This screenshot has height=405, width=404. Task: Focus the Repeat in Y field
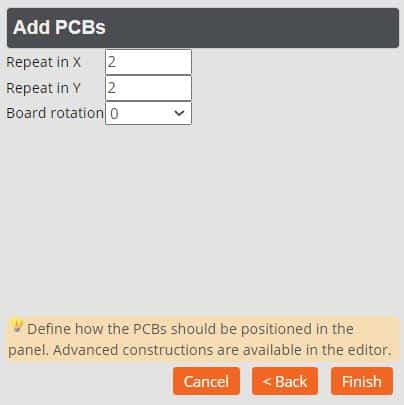(x=148, y=88)
